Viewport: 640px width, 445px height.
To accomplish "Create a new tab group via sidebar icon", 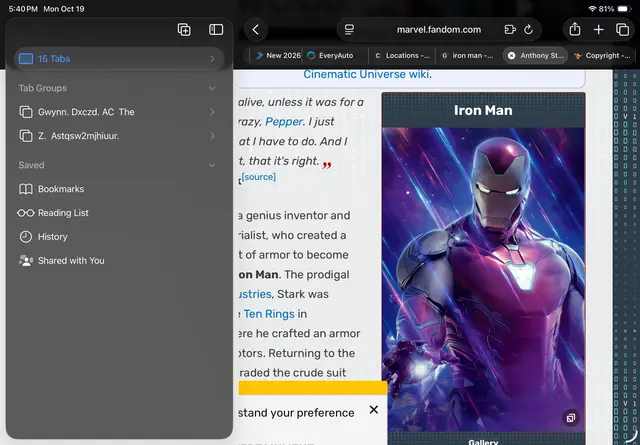I will [184, 29].
